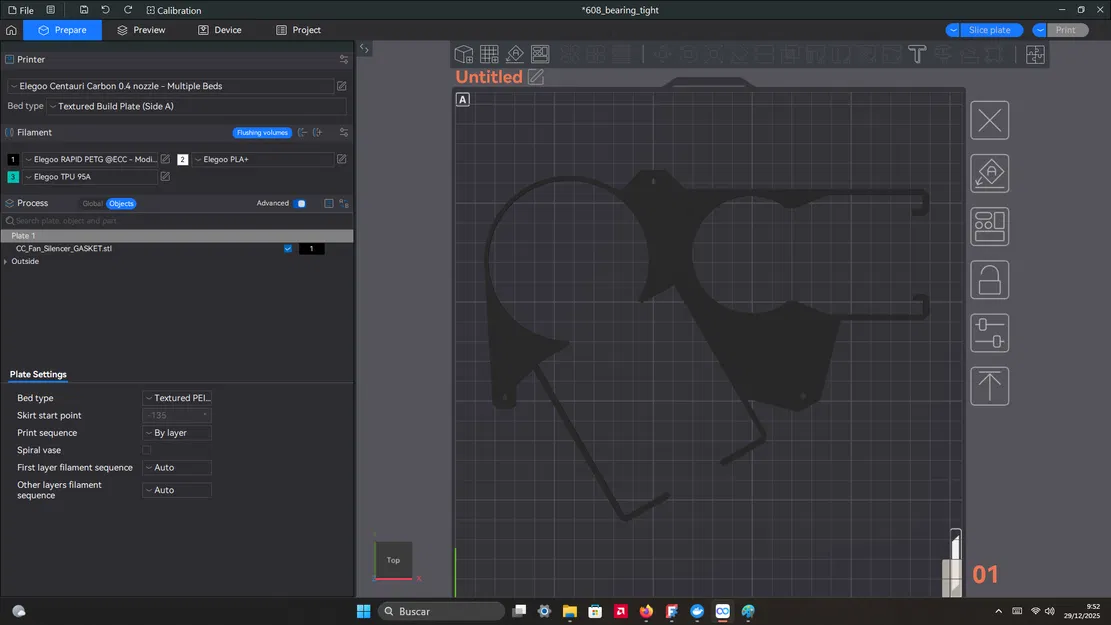This screenshot has width=1111, height=625.
Task: Lock the current plate
Action: click(x=989, y=280)
